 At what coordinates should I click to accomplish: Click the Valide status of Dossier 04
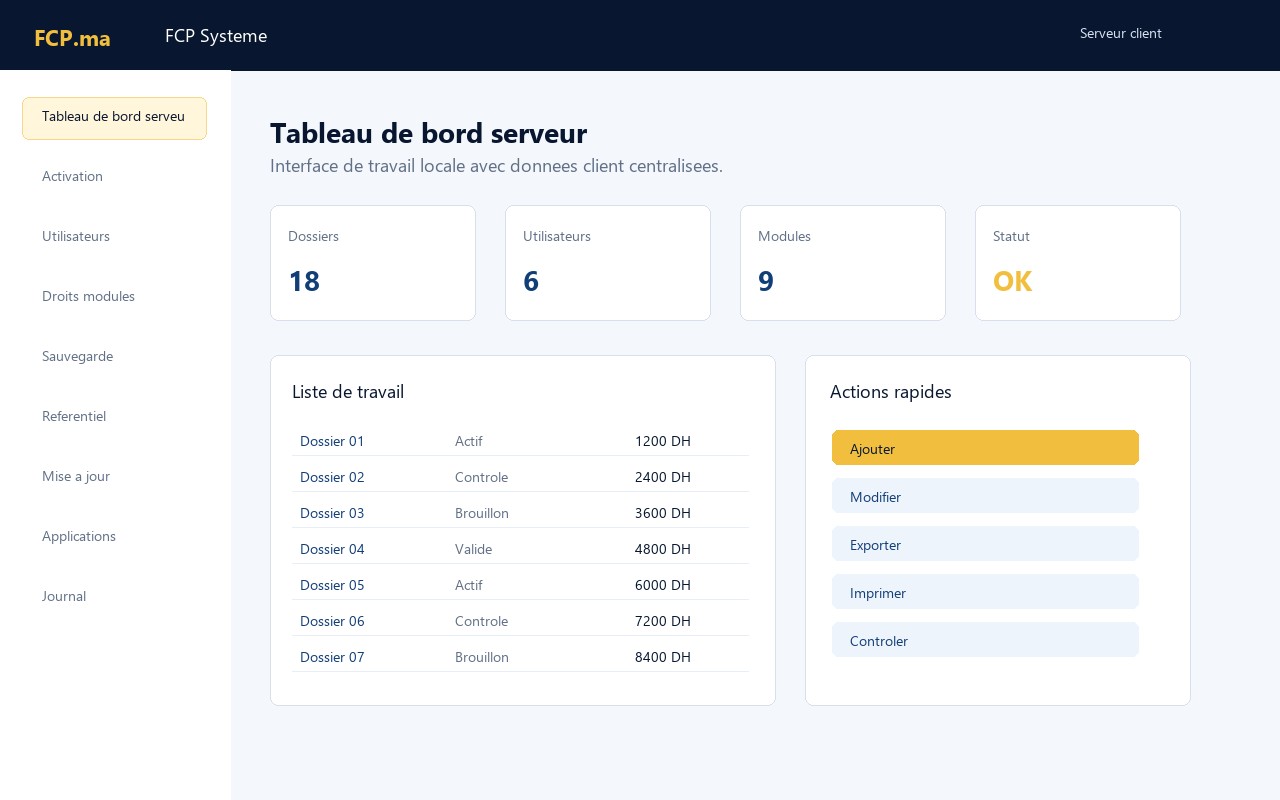(x=473, y=549)
